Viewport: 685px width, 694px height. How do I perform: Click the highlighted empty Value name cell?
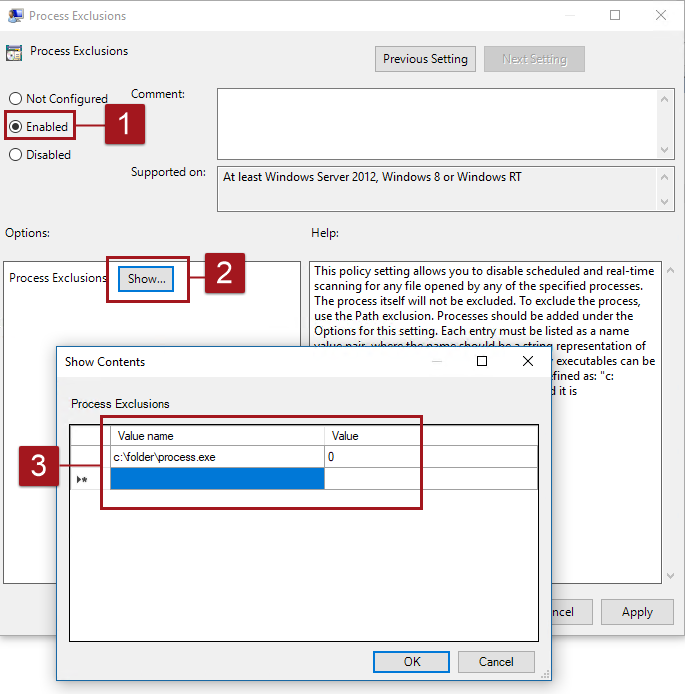click(217, 480)
